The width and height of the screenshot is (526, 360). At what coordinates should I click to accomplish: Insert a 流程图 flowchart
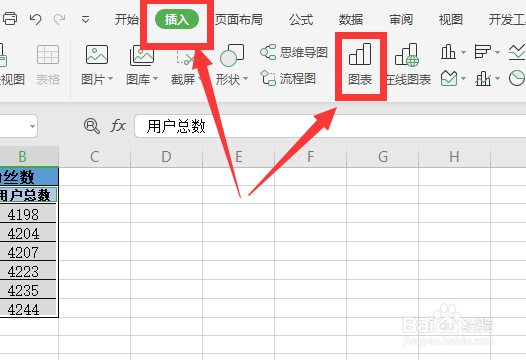tap(288, 79)
